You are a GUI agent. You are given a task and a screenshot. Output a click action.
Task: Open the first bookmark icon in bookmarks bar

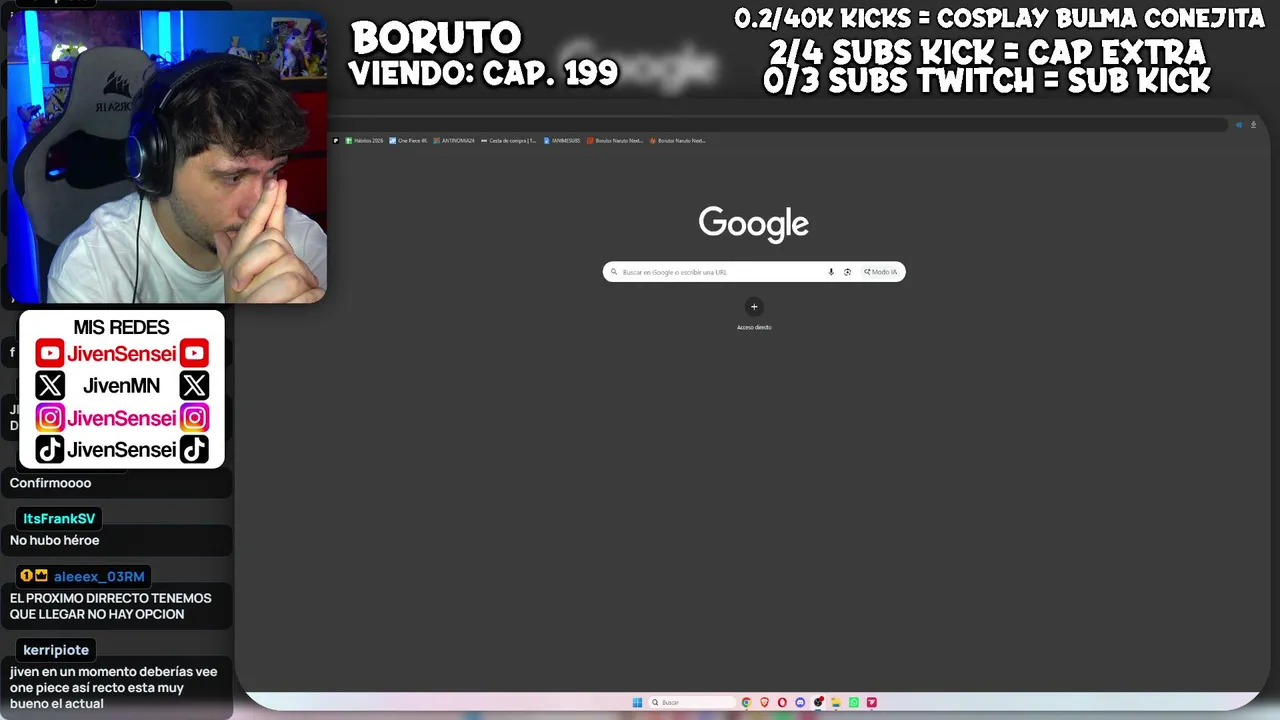click(x=336, y=141)
